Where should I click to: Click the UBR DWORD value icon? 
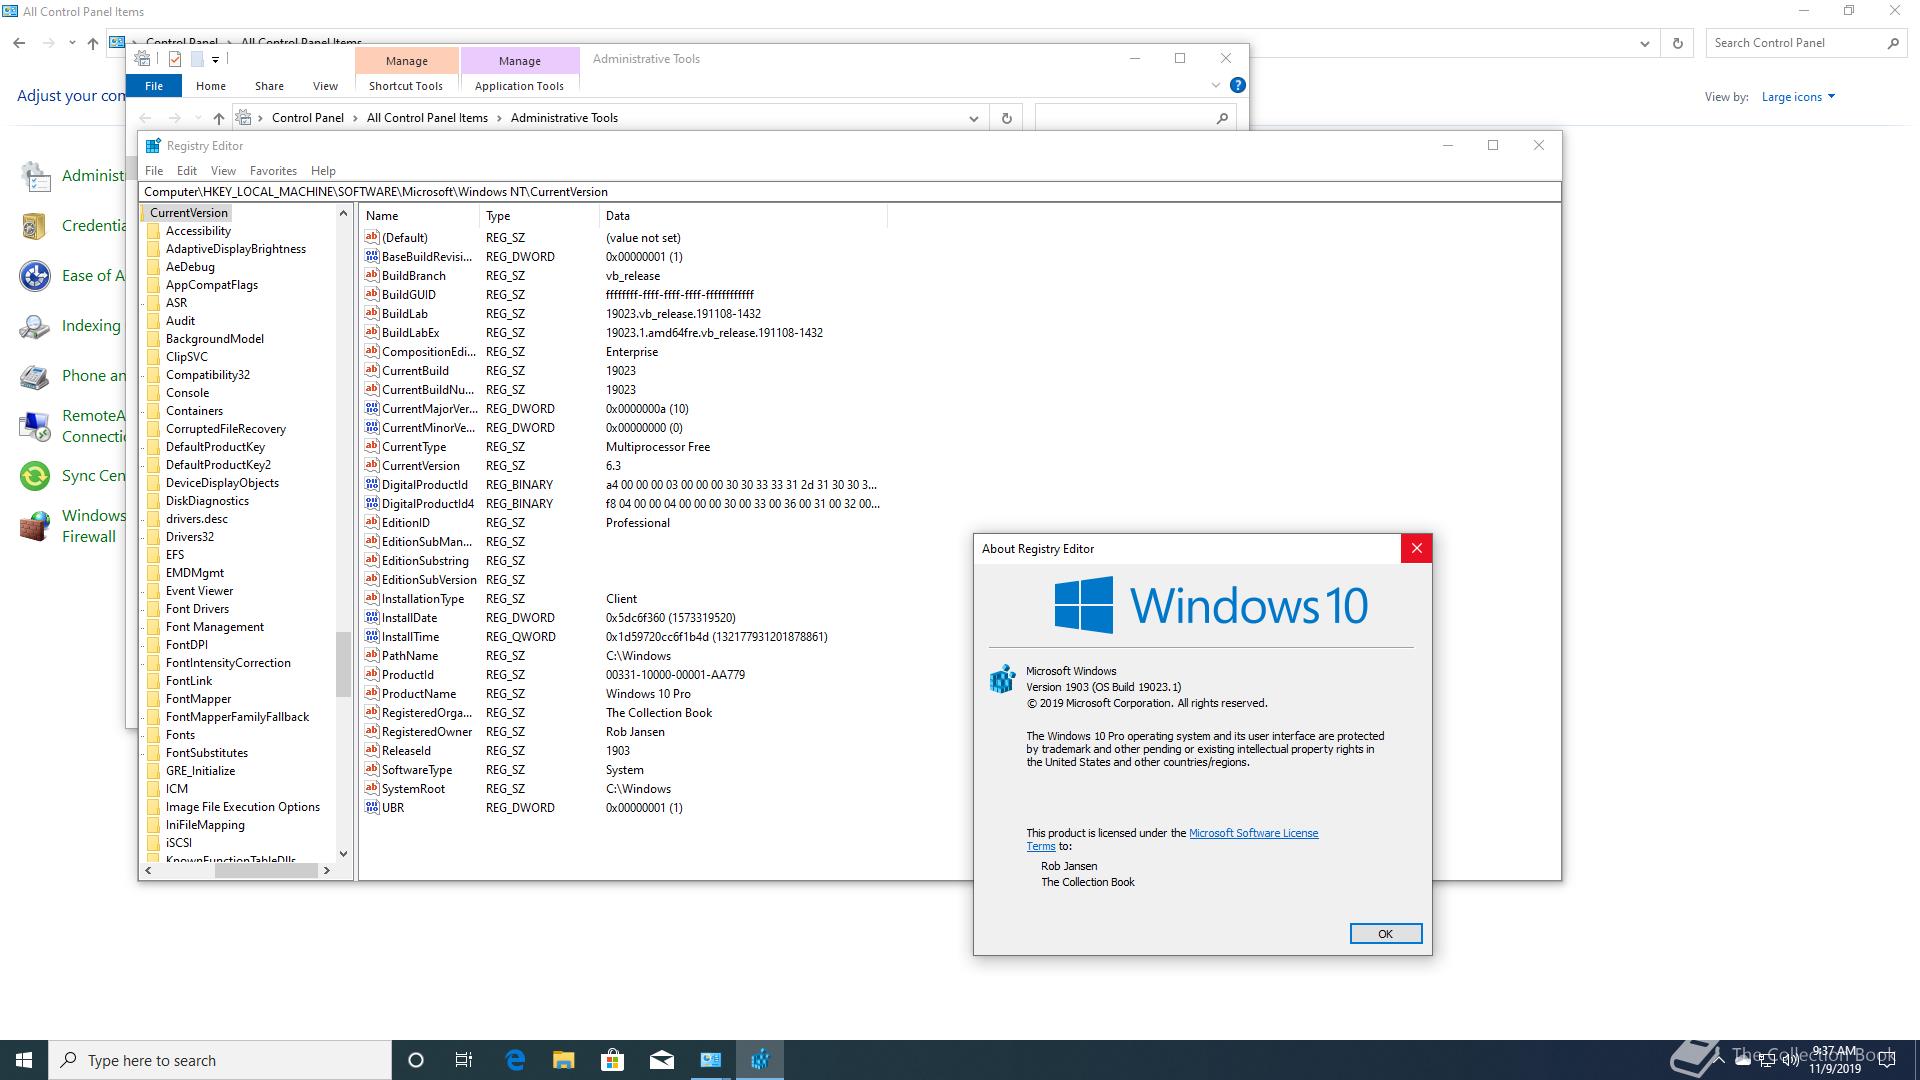click(372, 807)
